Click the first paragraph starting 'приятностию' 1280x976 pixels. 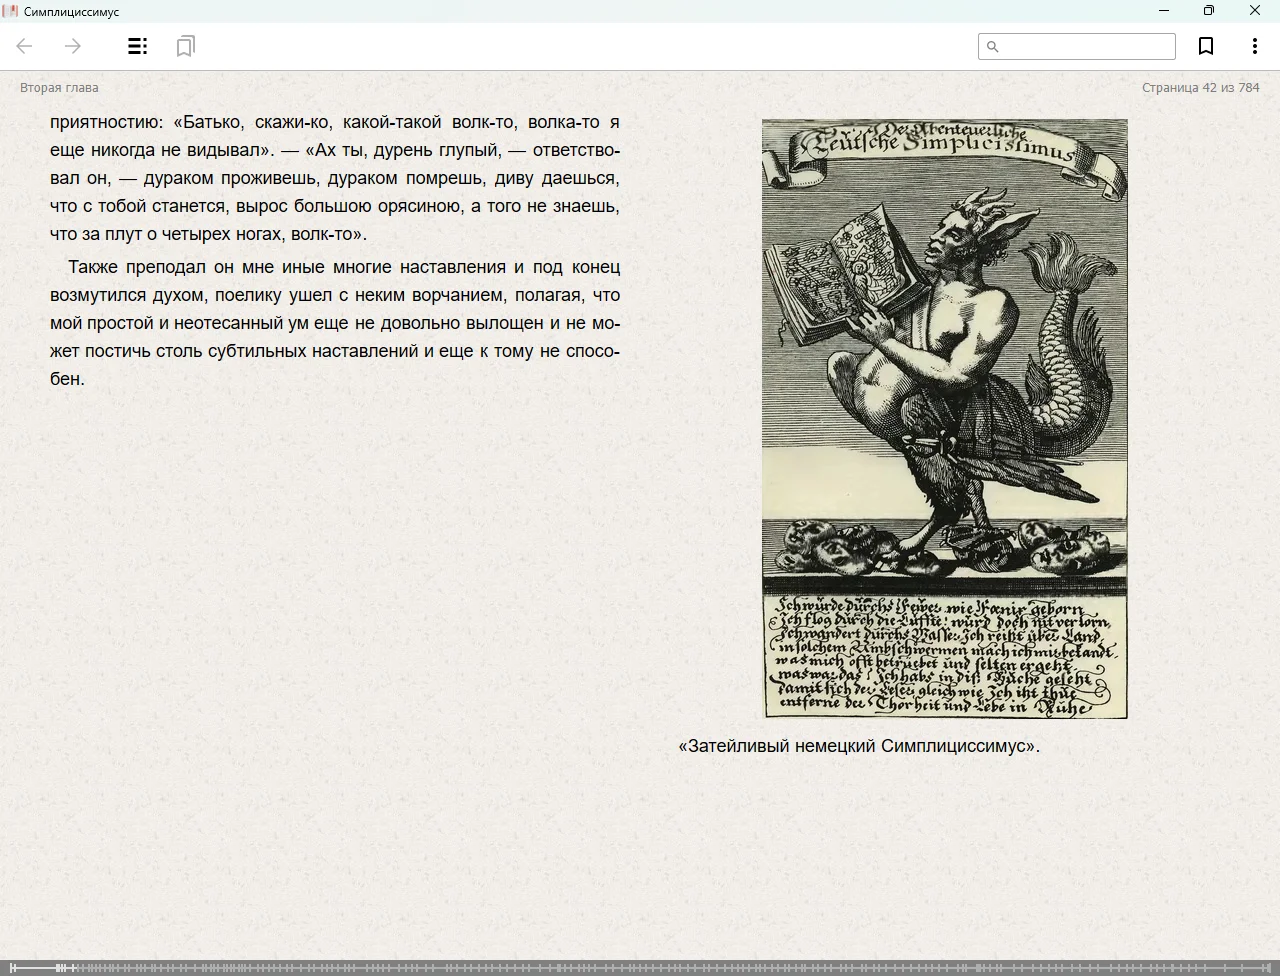(x=335, y=178)
